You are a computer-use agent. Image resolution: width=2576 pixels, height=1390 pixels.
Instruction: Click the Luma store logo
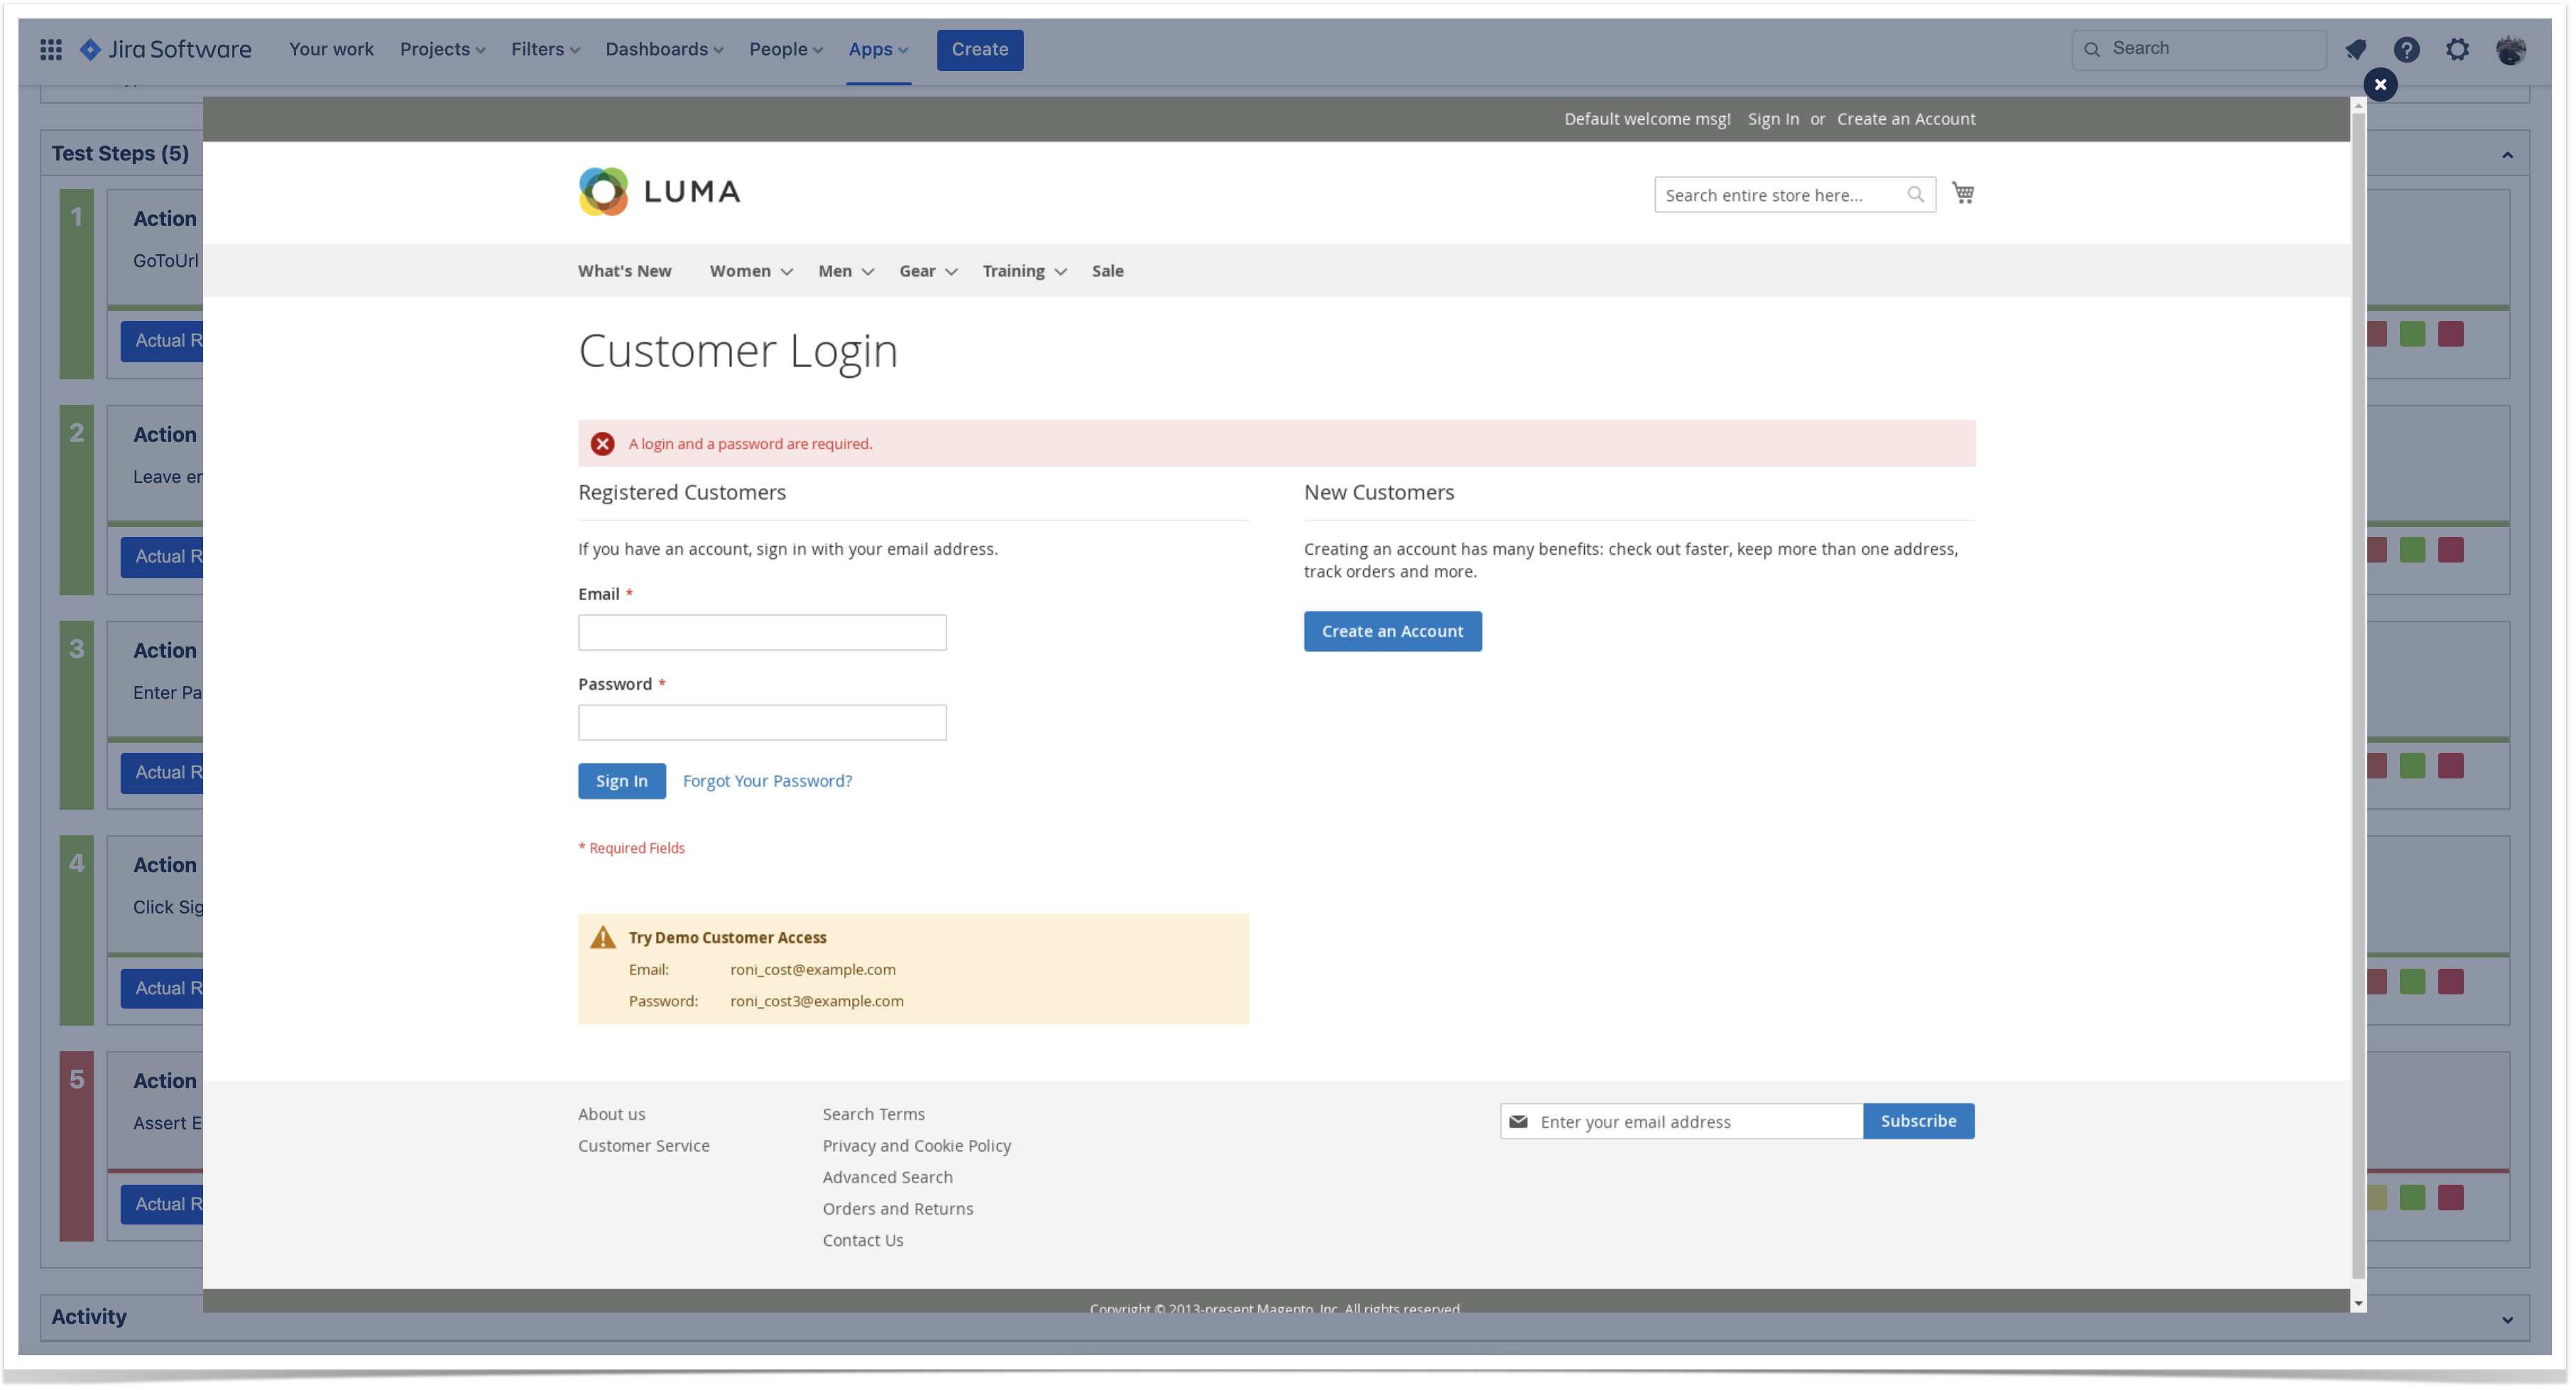click(x=659, y=191)
